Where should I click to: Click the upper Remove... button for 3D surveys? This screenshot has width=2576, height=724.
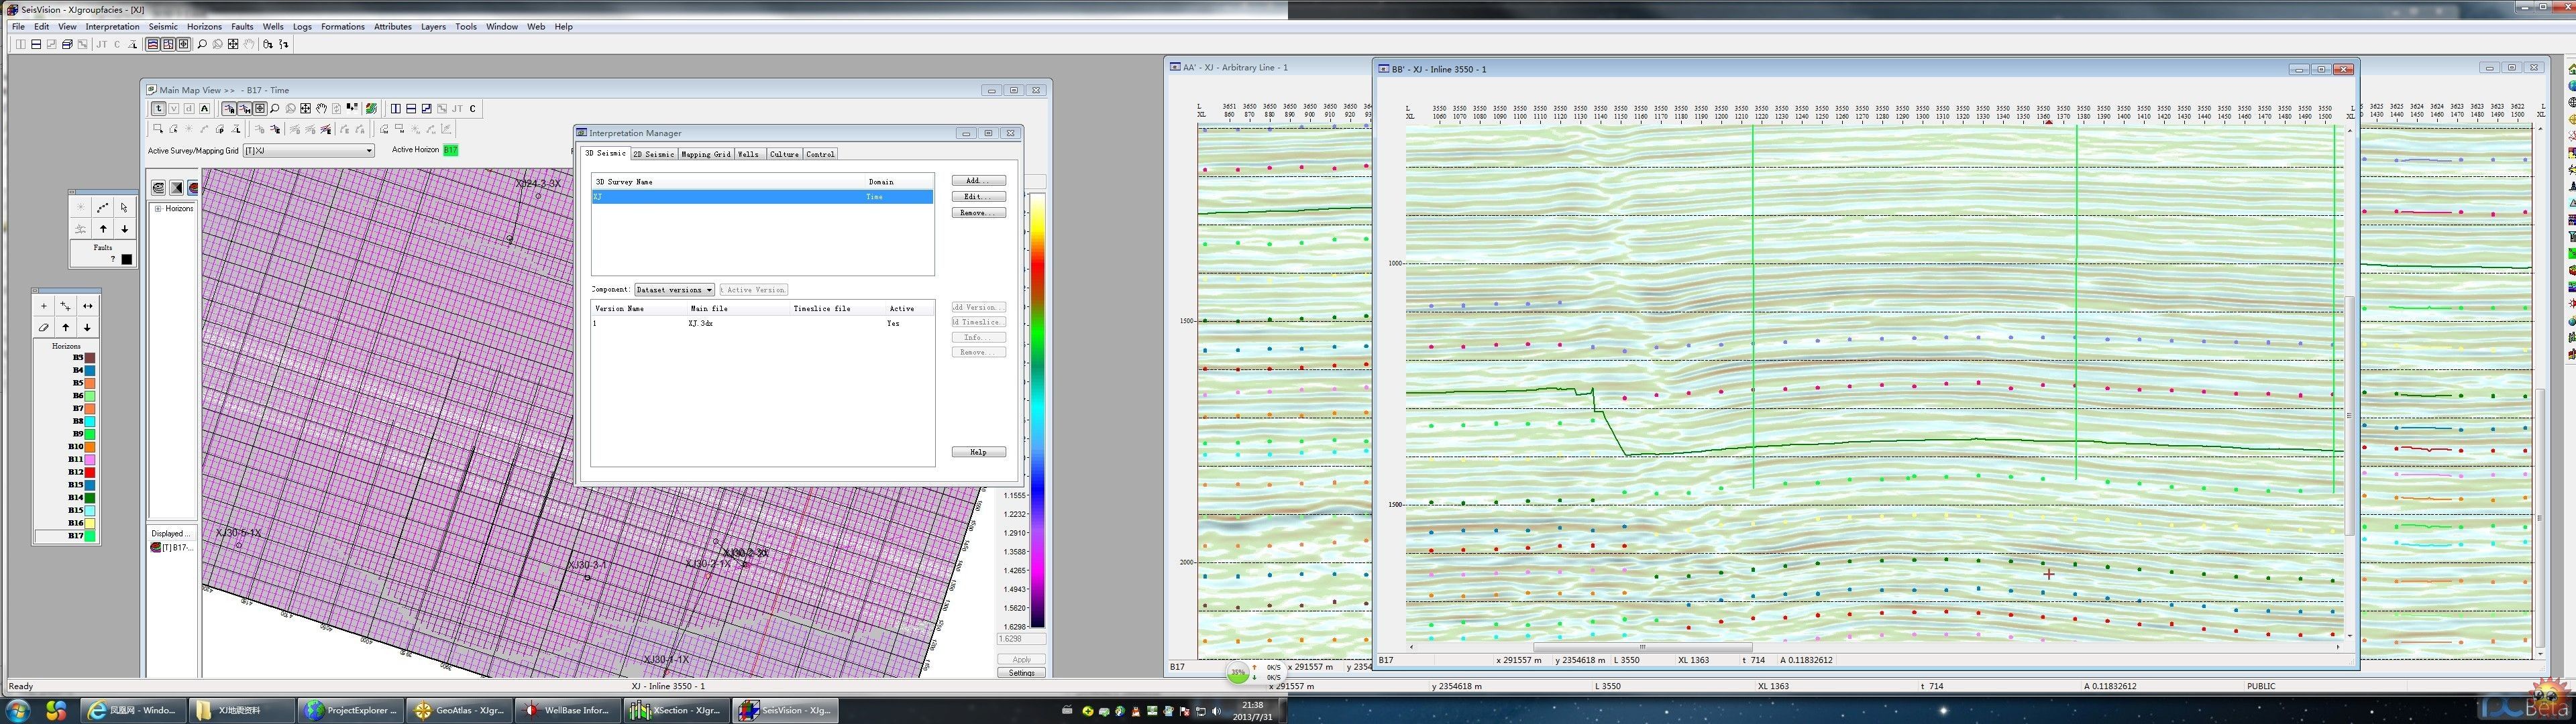click(x=978, y=213)
